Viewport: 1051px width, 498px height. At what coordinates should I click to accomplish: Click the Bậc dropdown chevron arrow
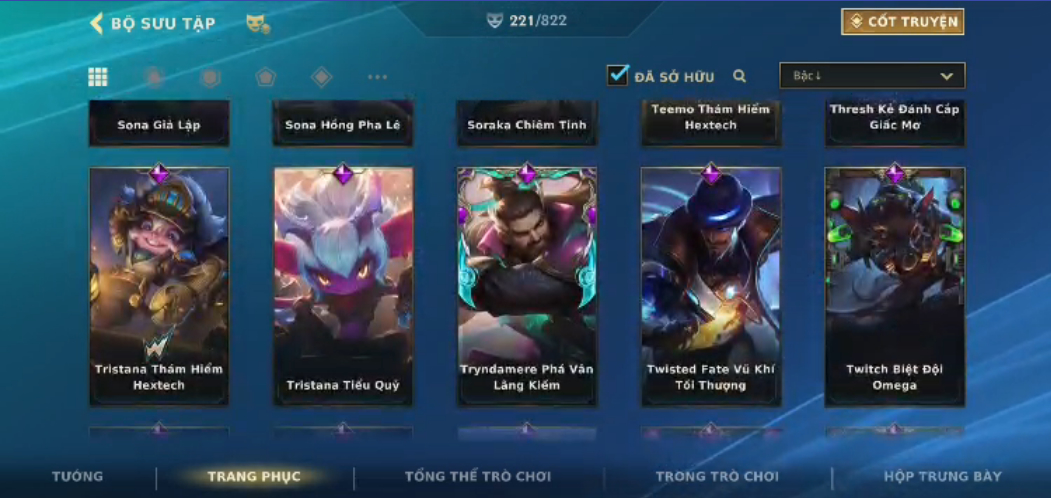946,76
